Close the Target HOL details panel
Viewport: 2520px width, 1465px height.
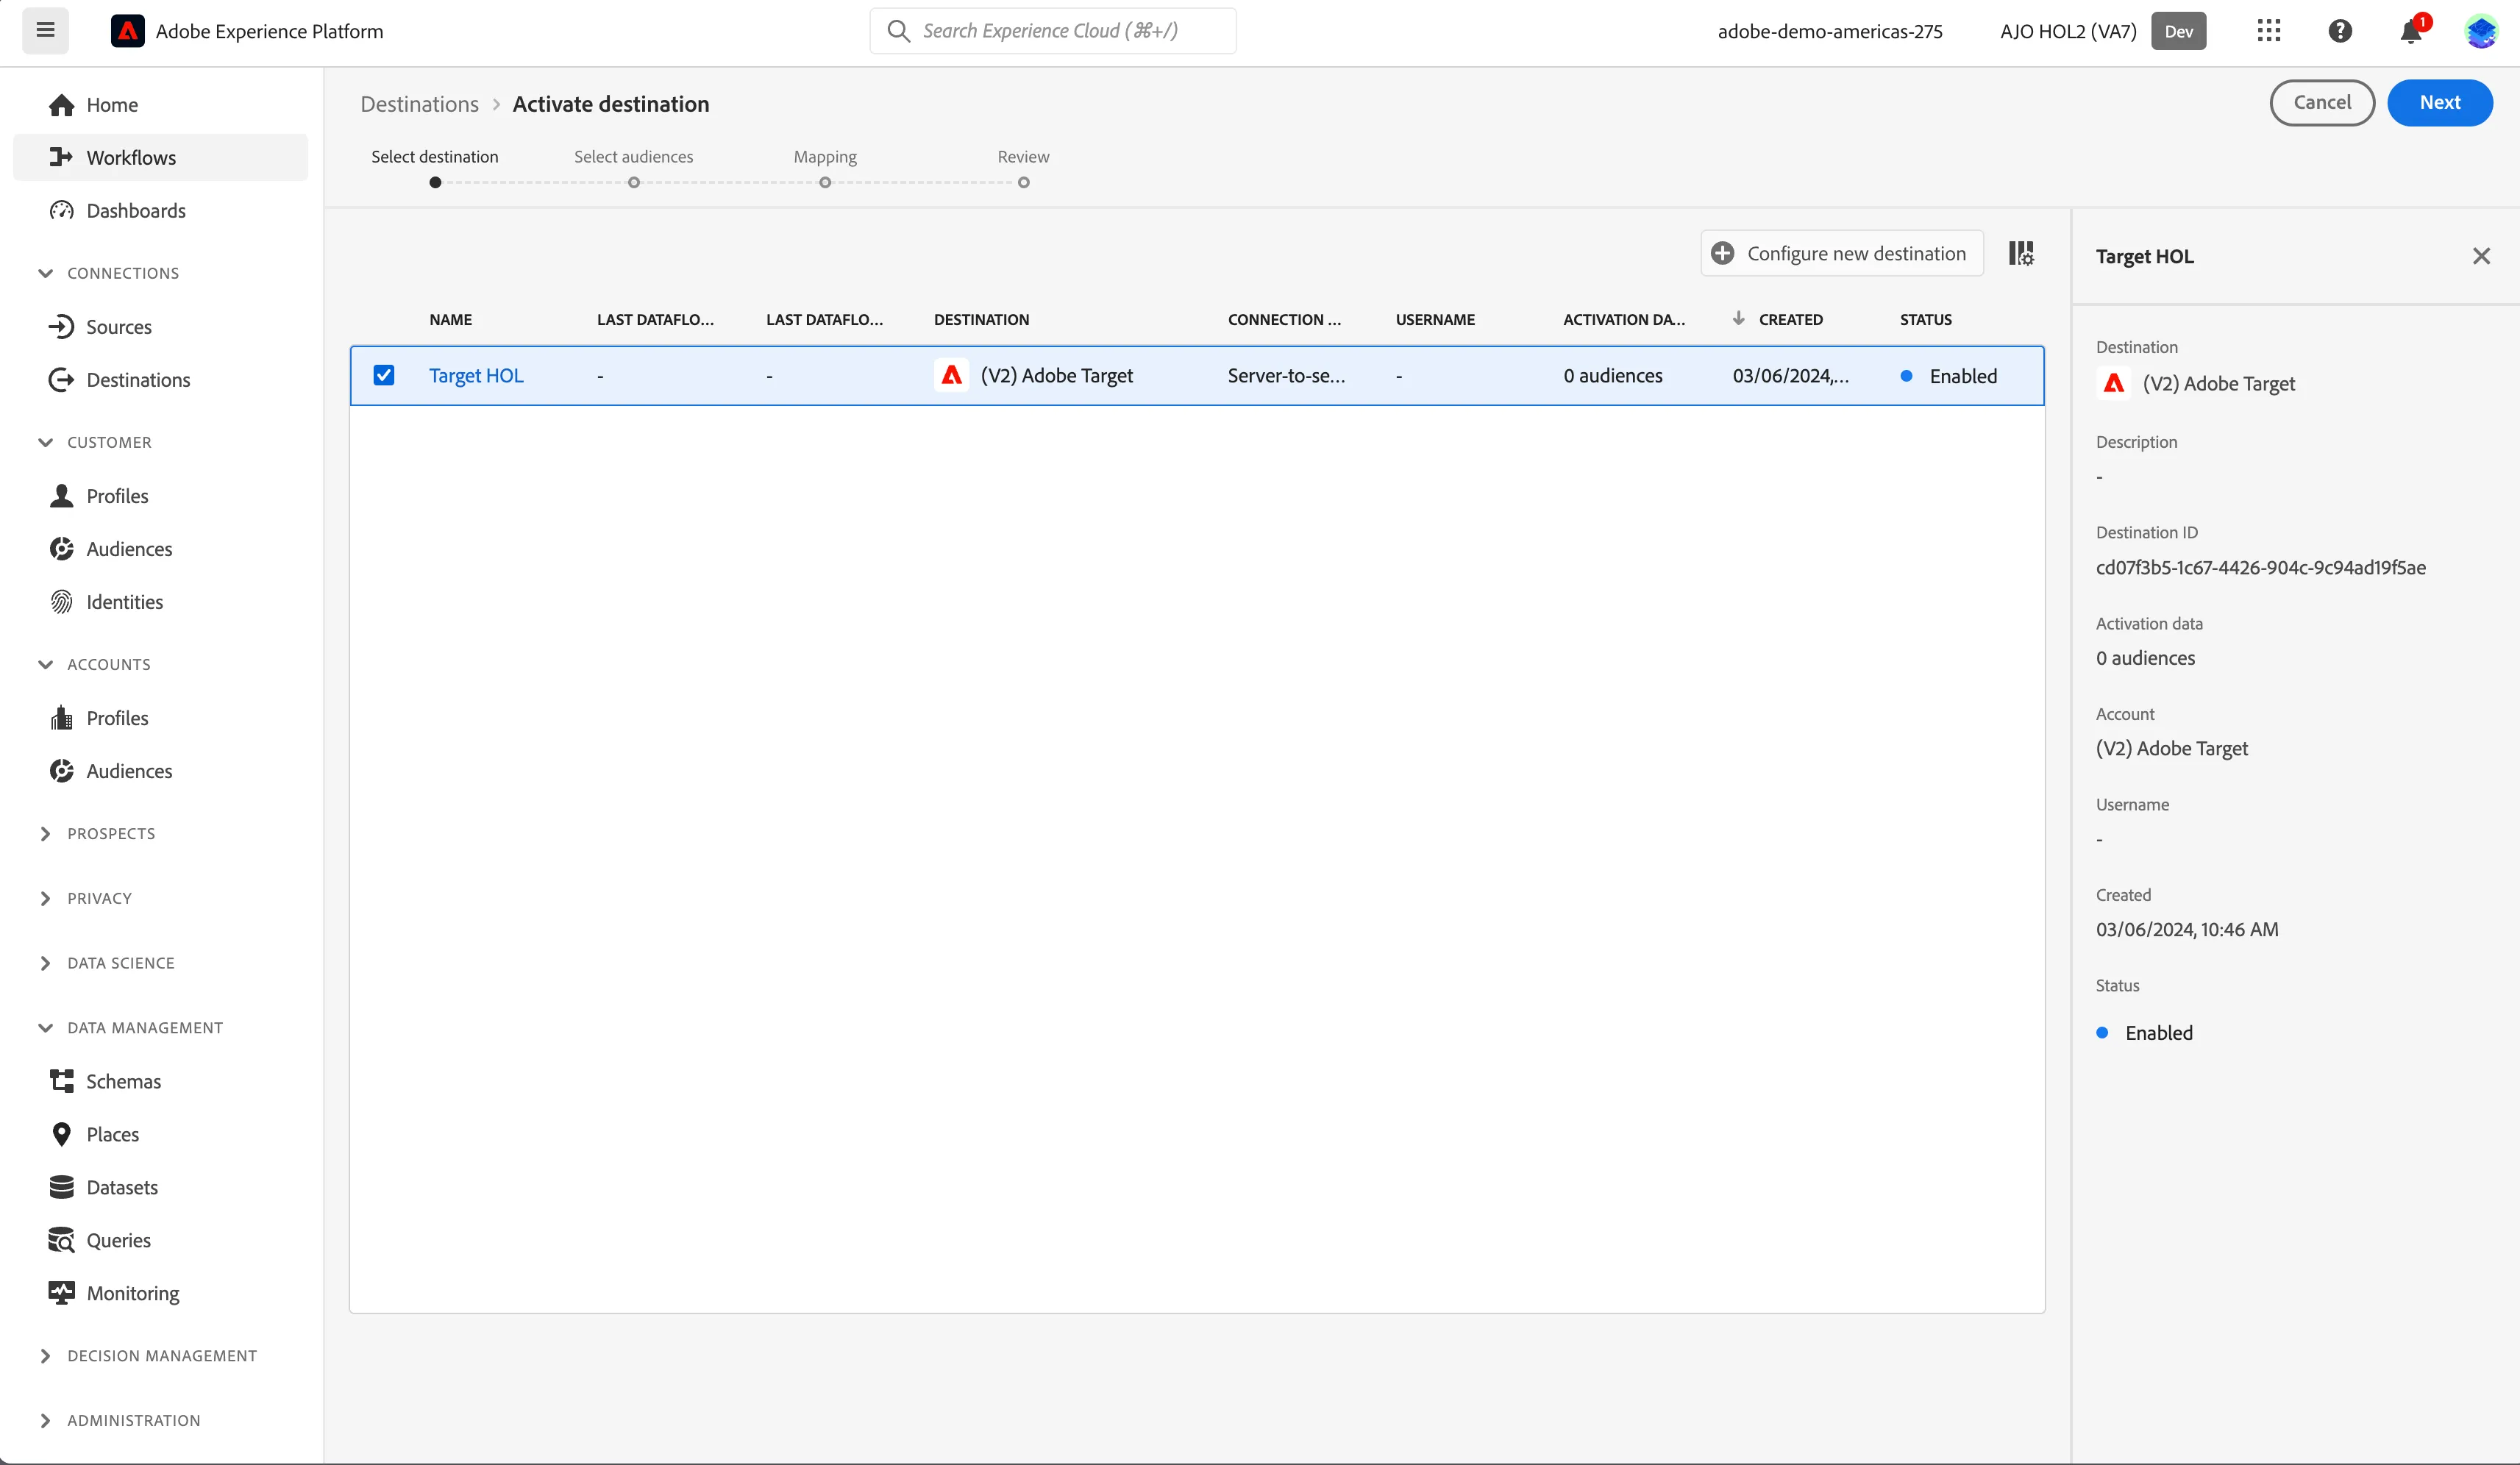pyautogui.click(x=2481, y=256)
